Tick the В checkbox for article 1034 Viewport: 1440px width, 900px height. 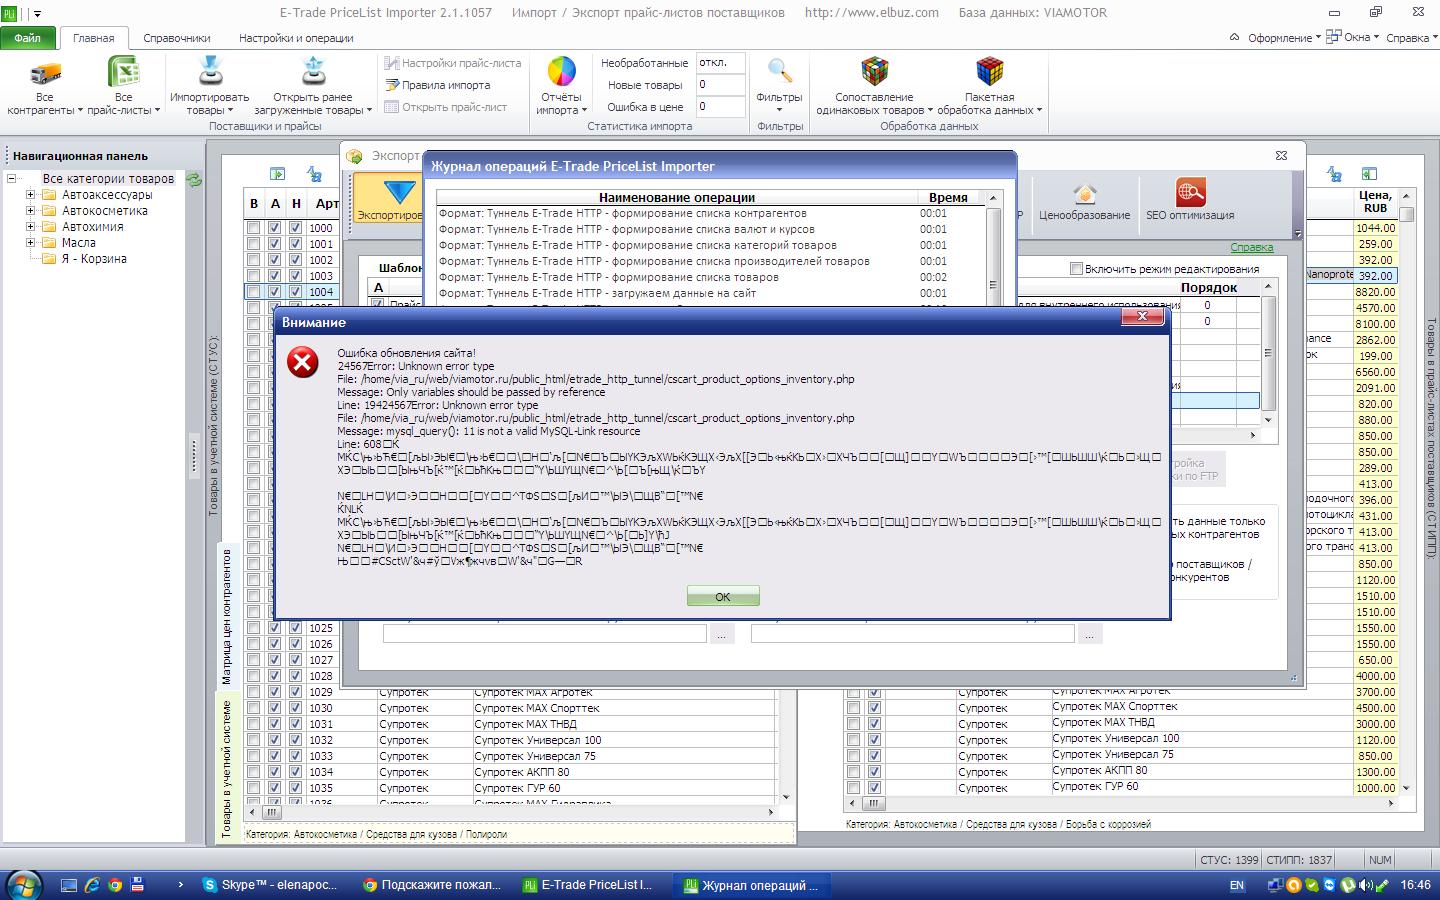click(254, 772)
